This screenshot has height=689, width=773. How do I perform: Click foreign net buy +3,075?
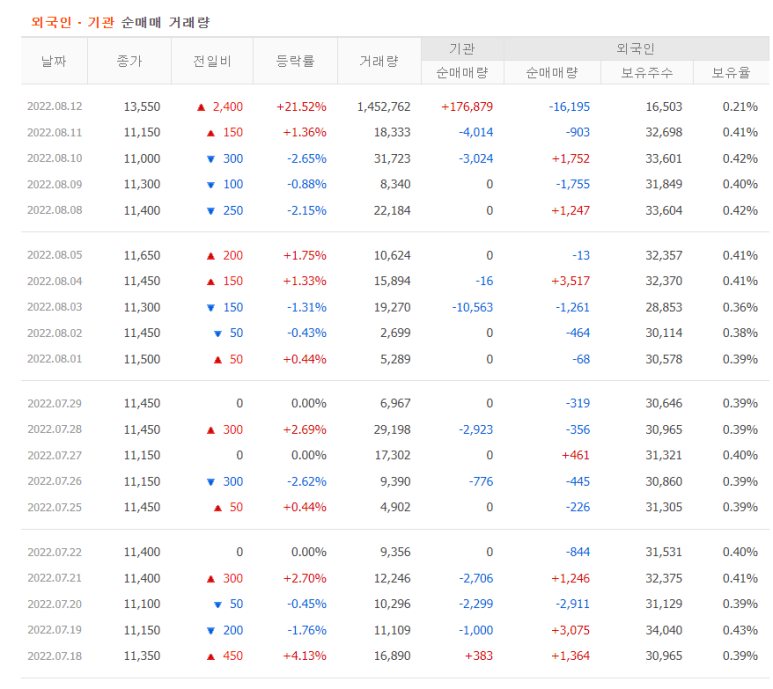(x=570, y=630)
